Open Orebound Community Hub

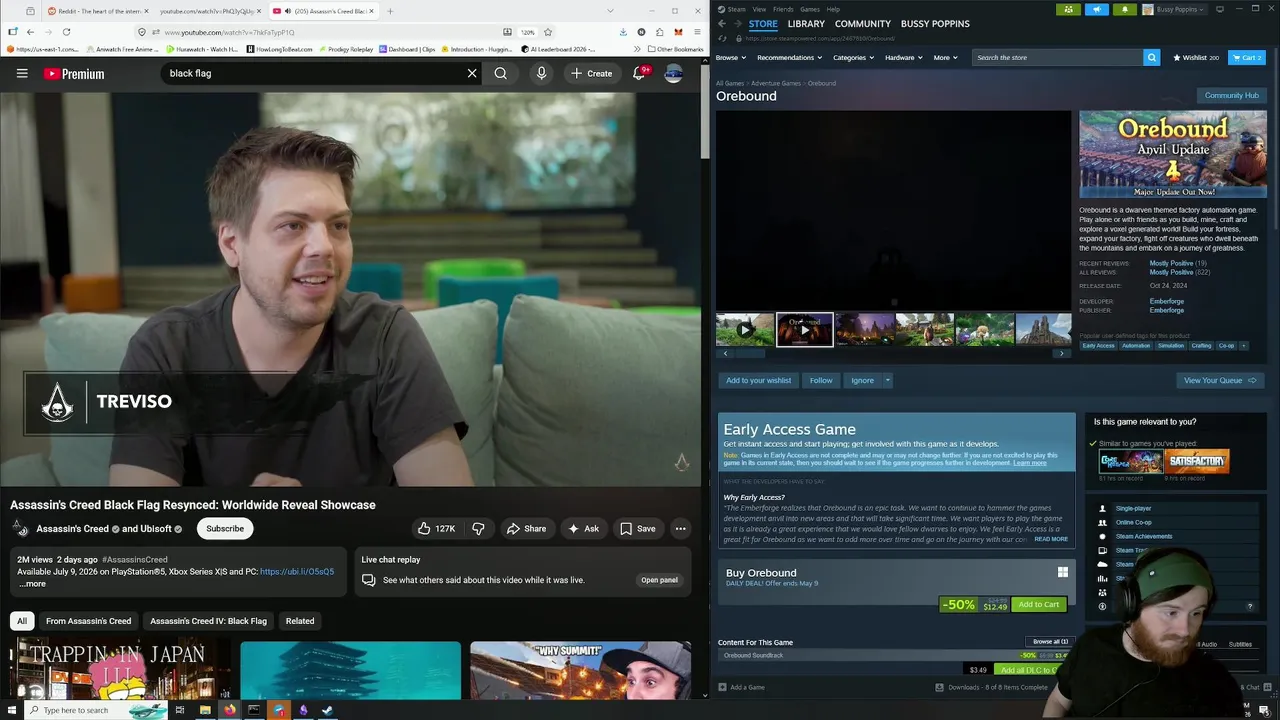pyautogui.click(x=1231, y=95)
